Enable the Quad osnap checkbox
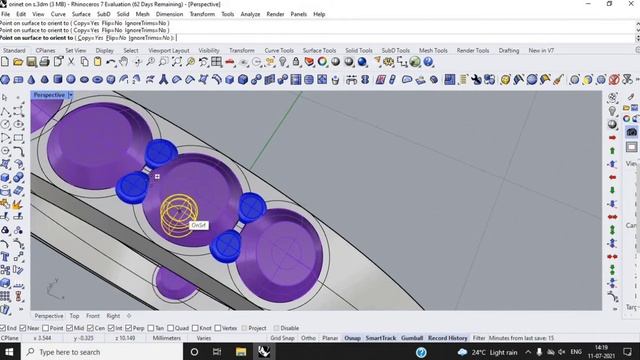This screenshot has height=360, width=640. 171,328
